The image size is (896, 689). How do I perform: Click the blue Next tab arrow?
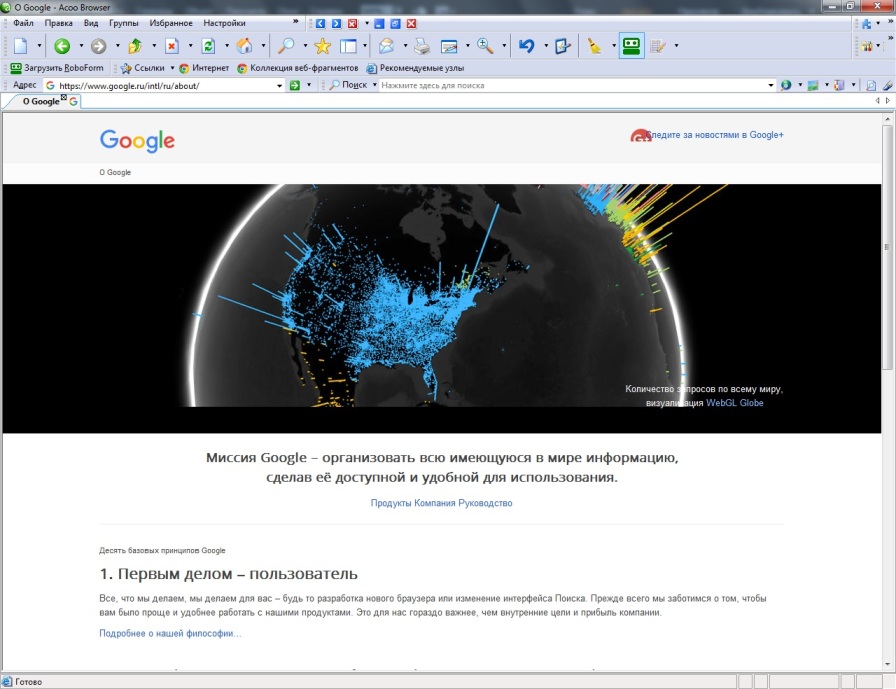tap(336, 23)
